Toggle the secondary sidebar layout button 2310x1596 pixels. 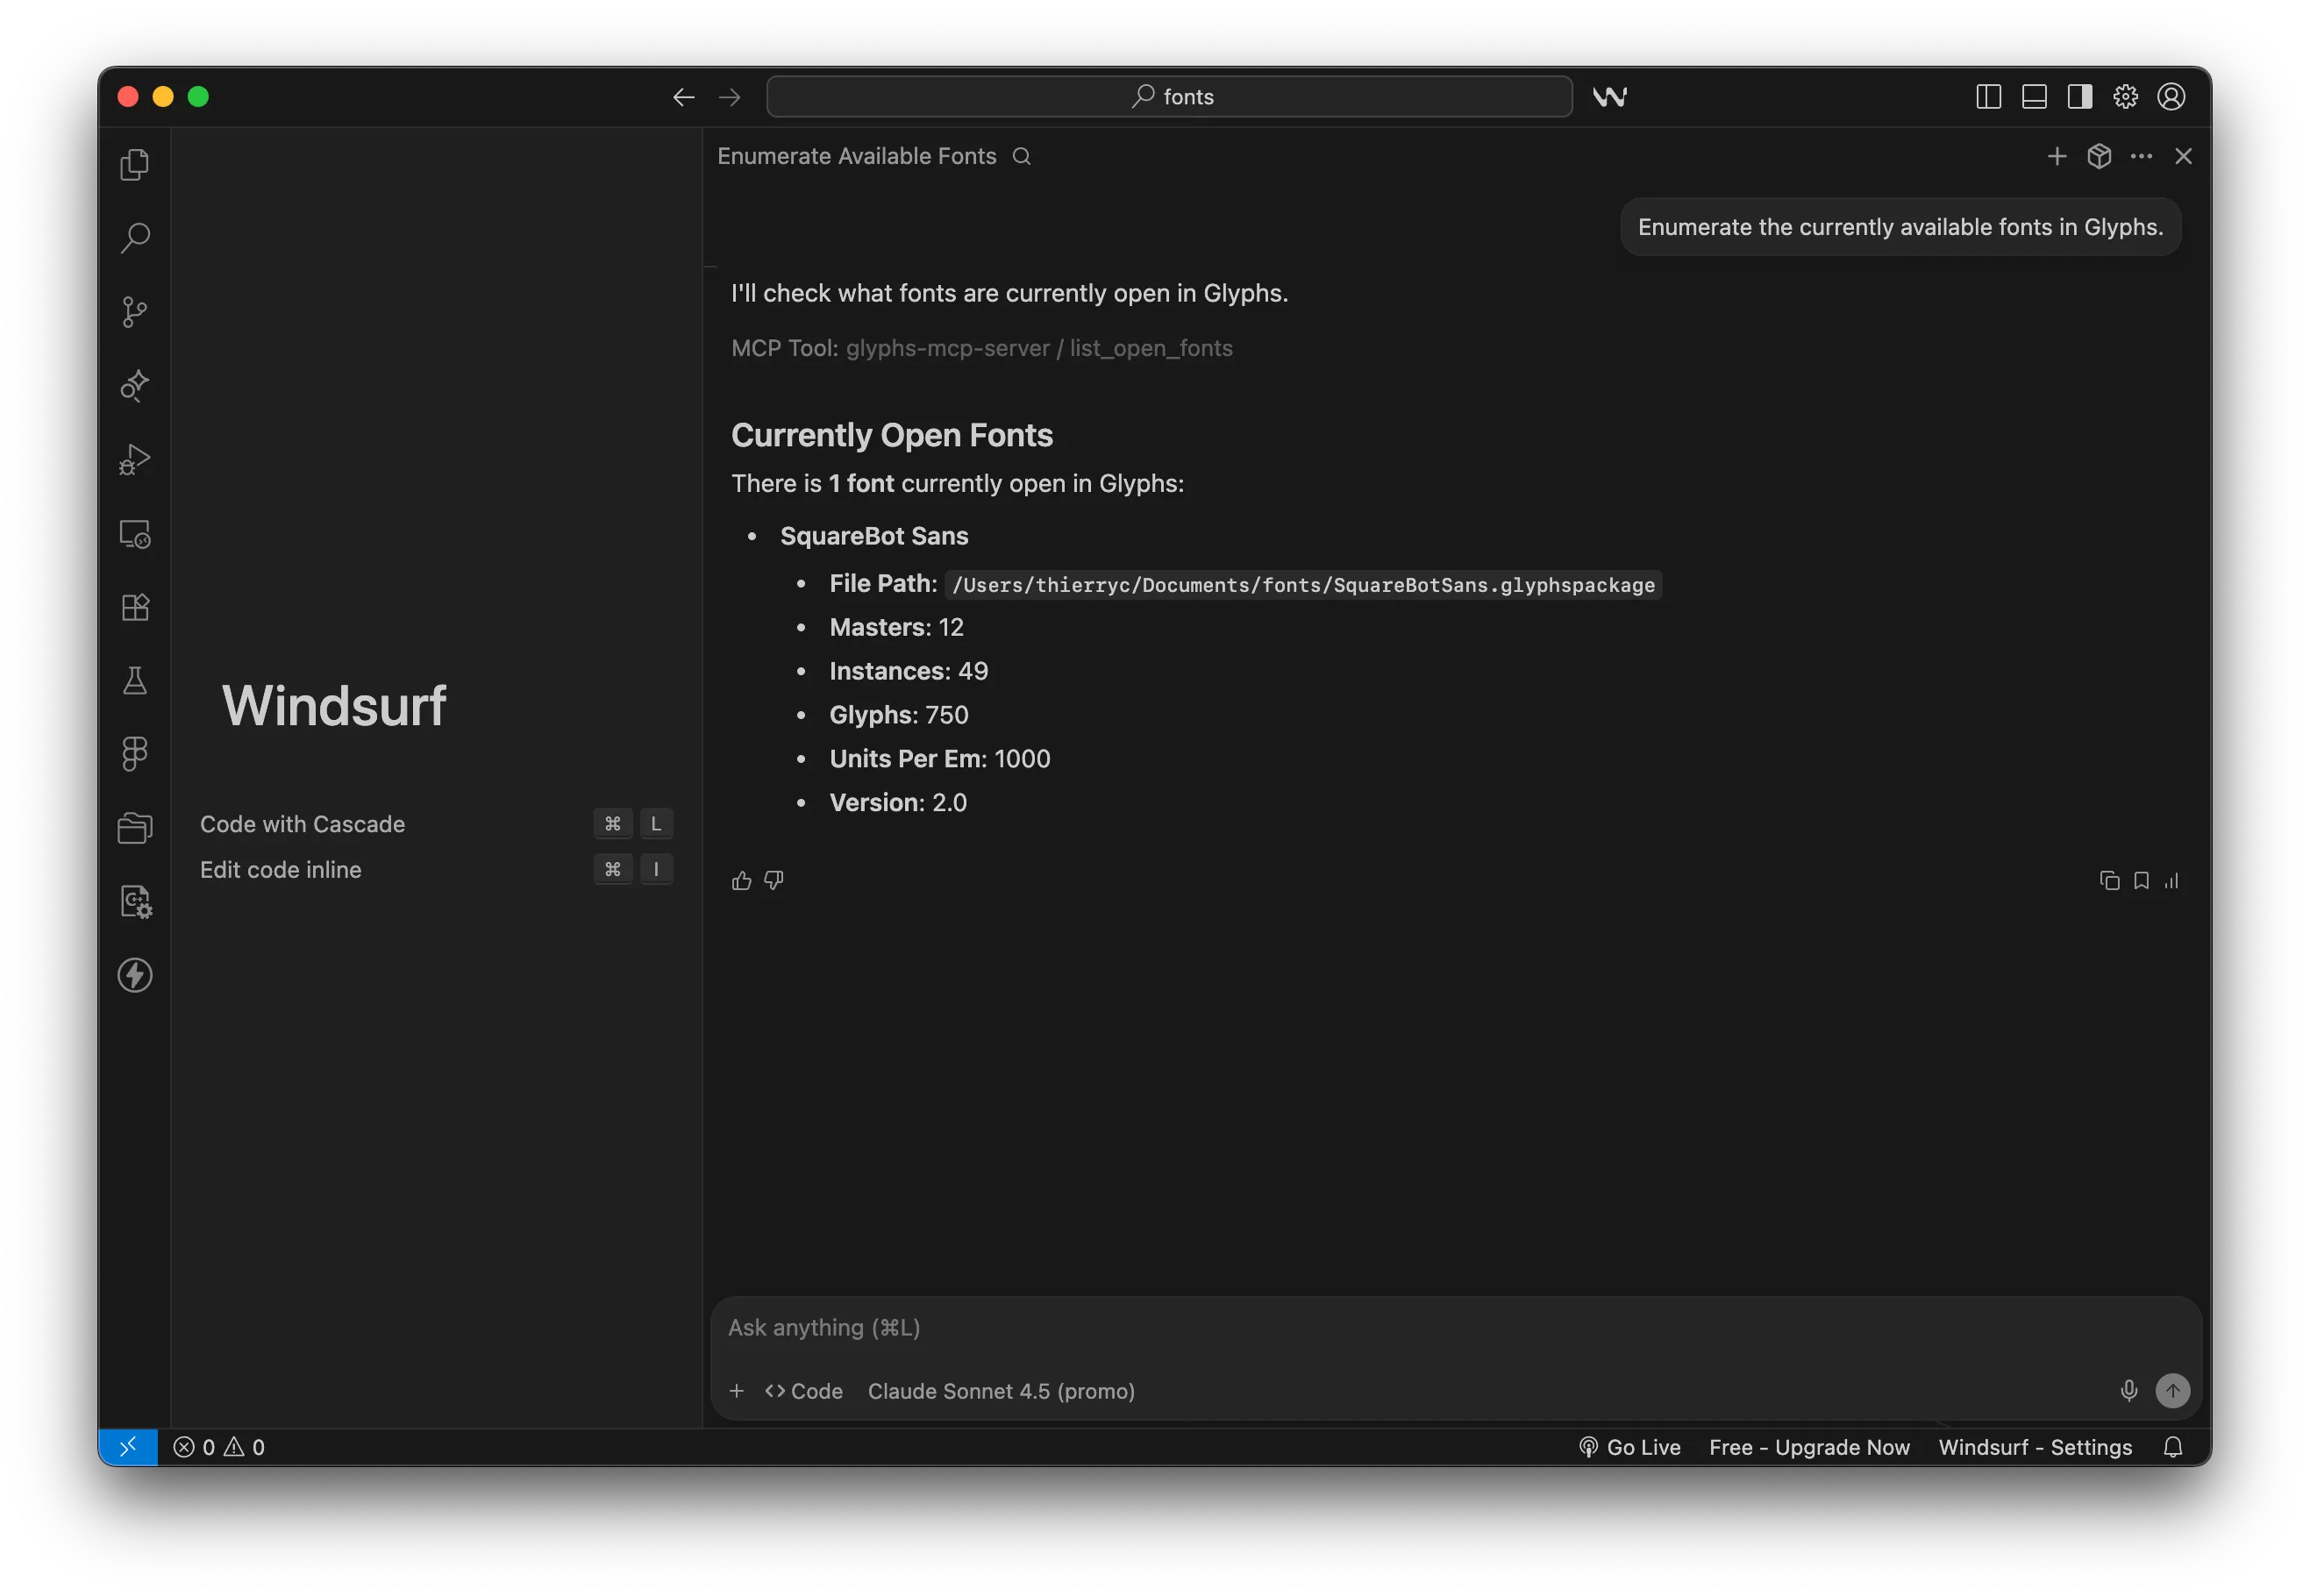click(x=2080, y=97)
